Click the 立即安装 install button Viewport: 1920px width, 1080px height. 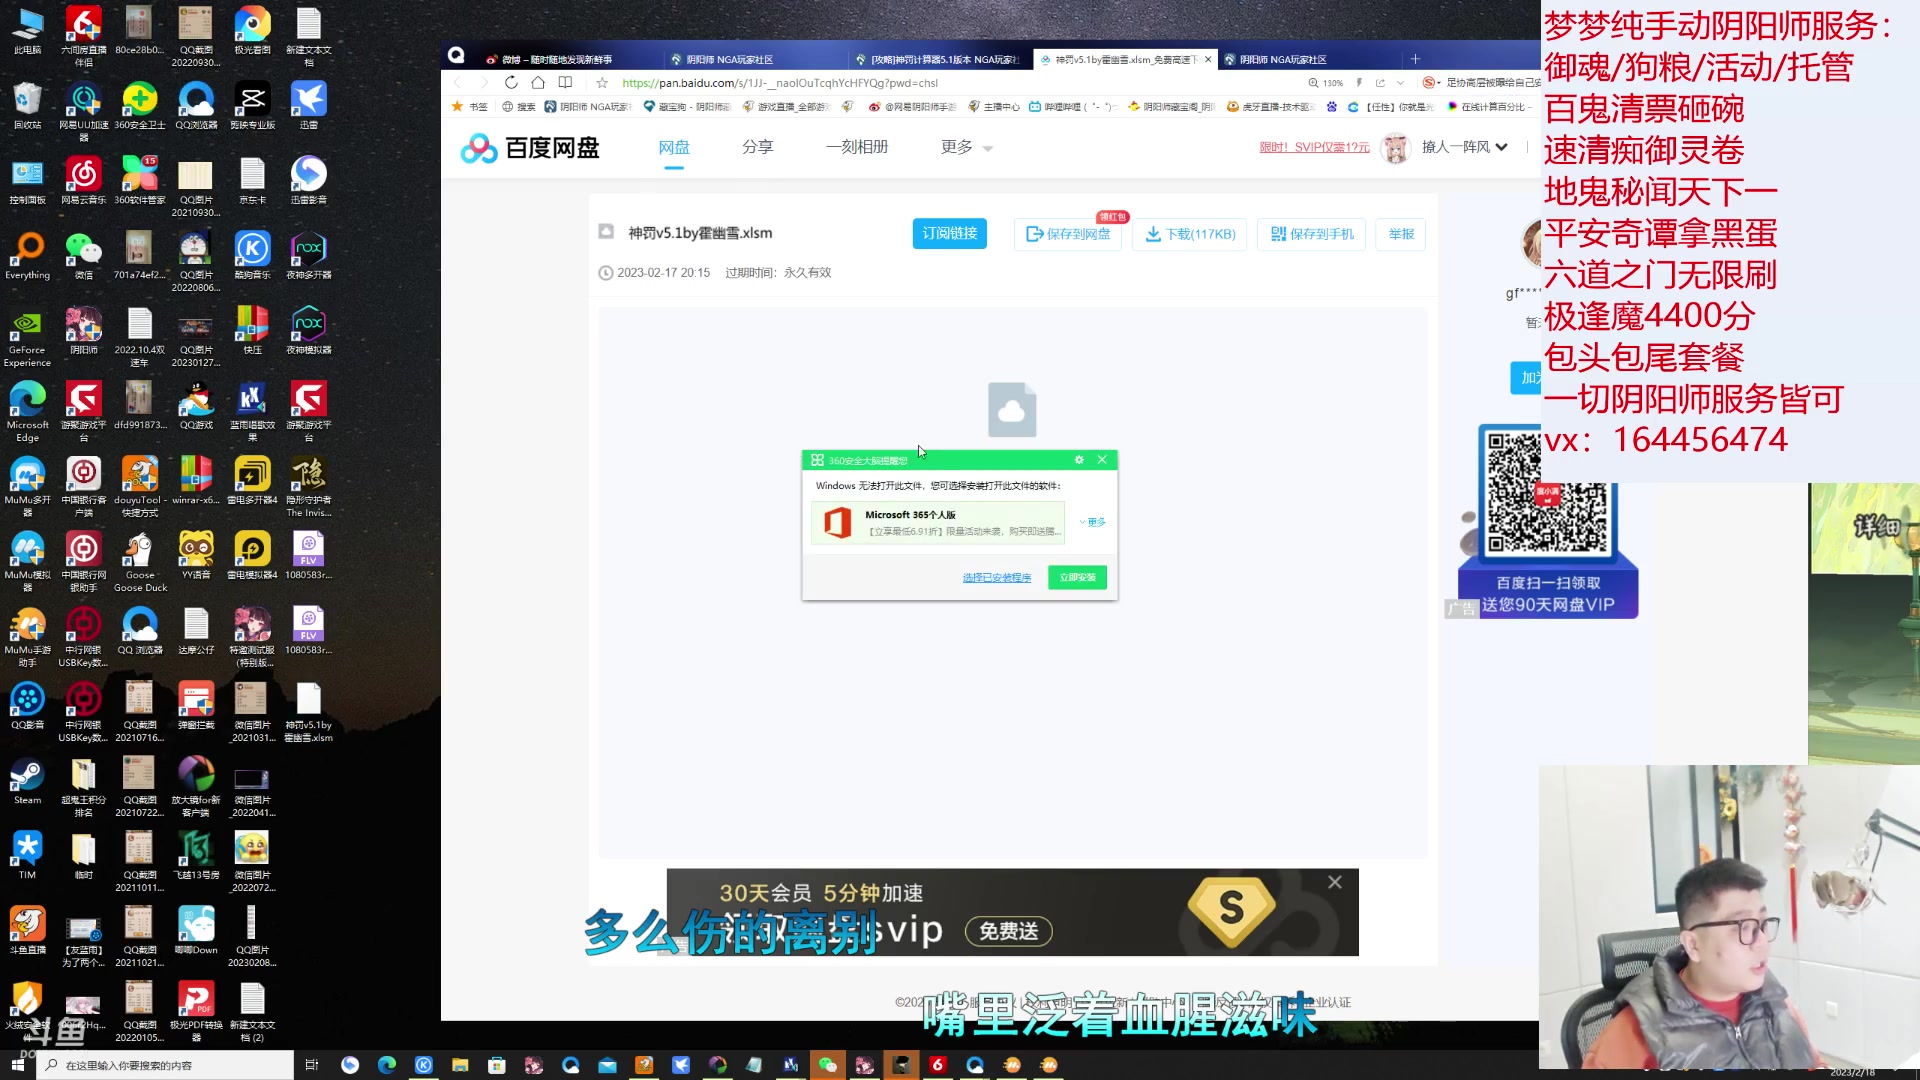click(1077, 577)
